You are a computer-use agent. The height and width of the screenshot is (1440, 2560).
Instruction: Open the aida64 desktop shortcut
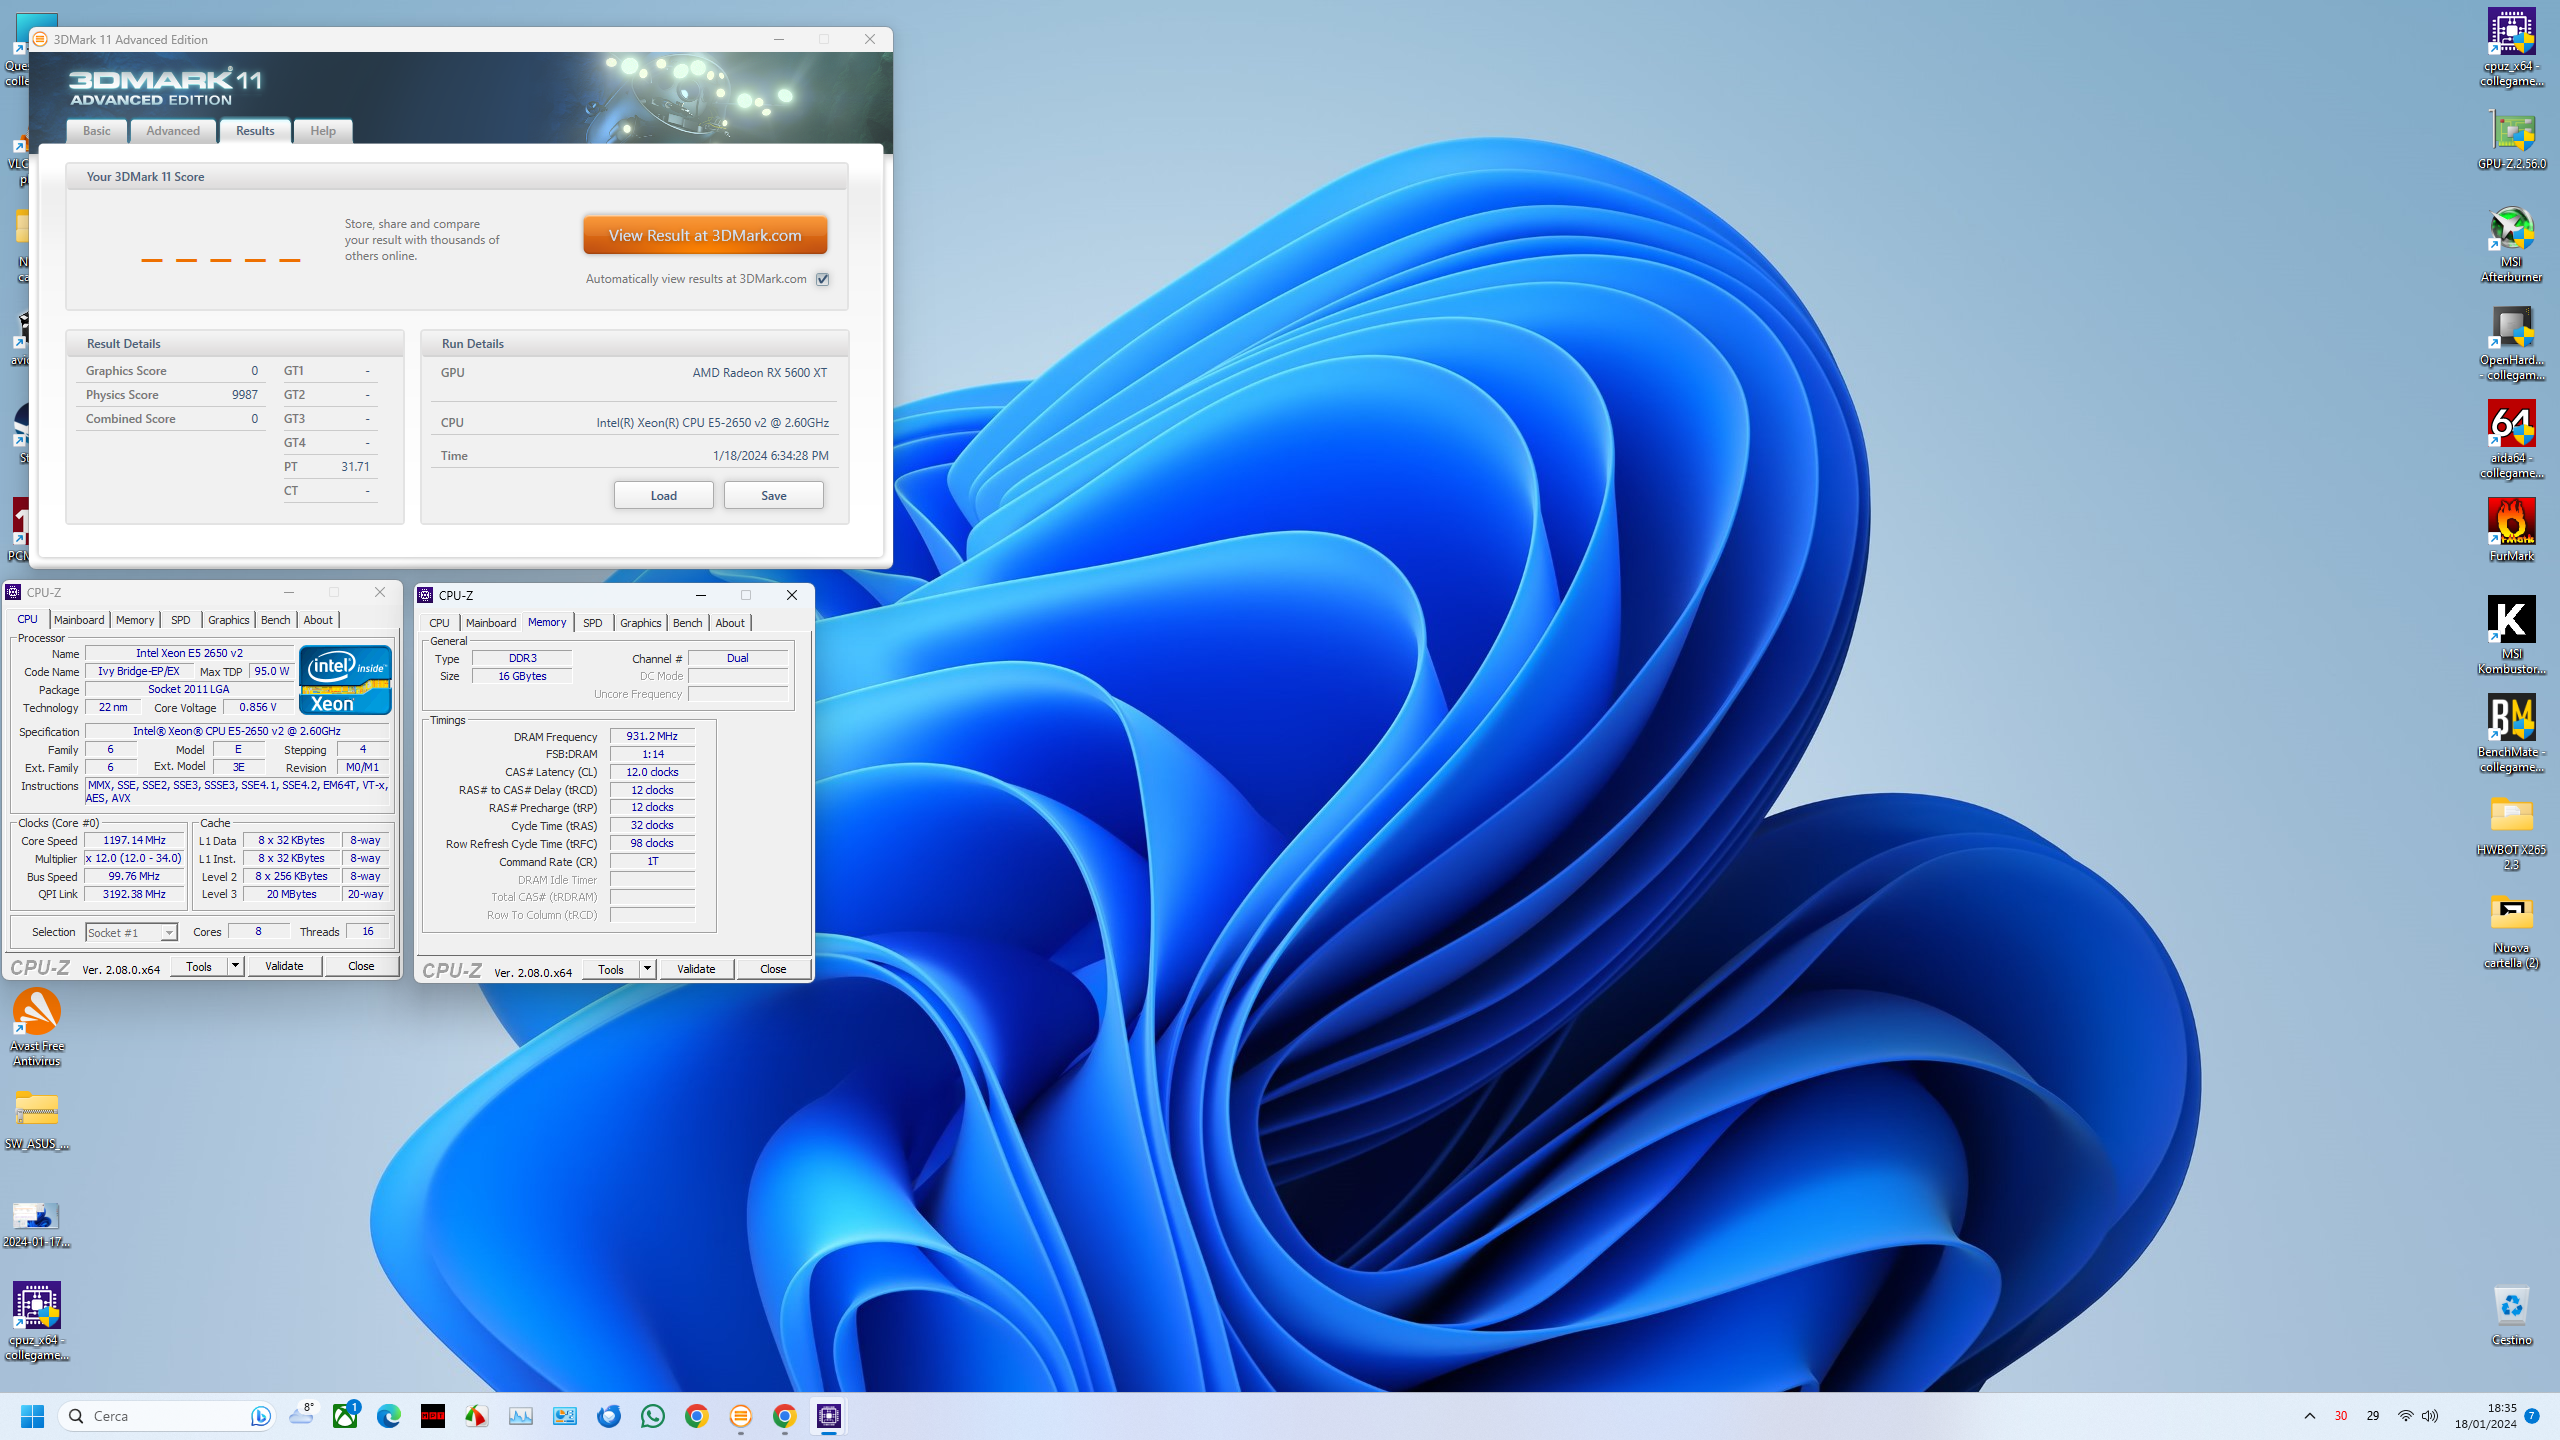pos(2511,441)
